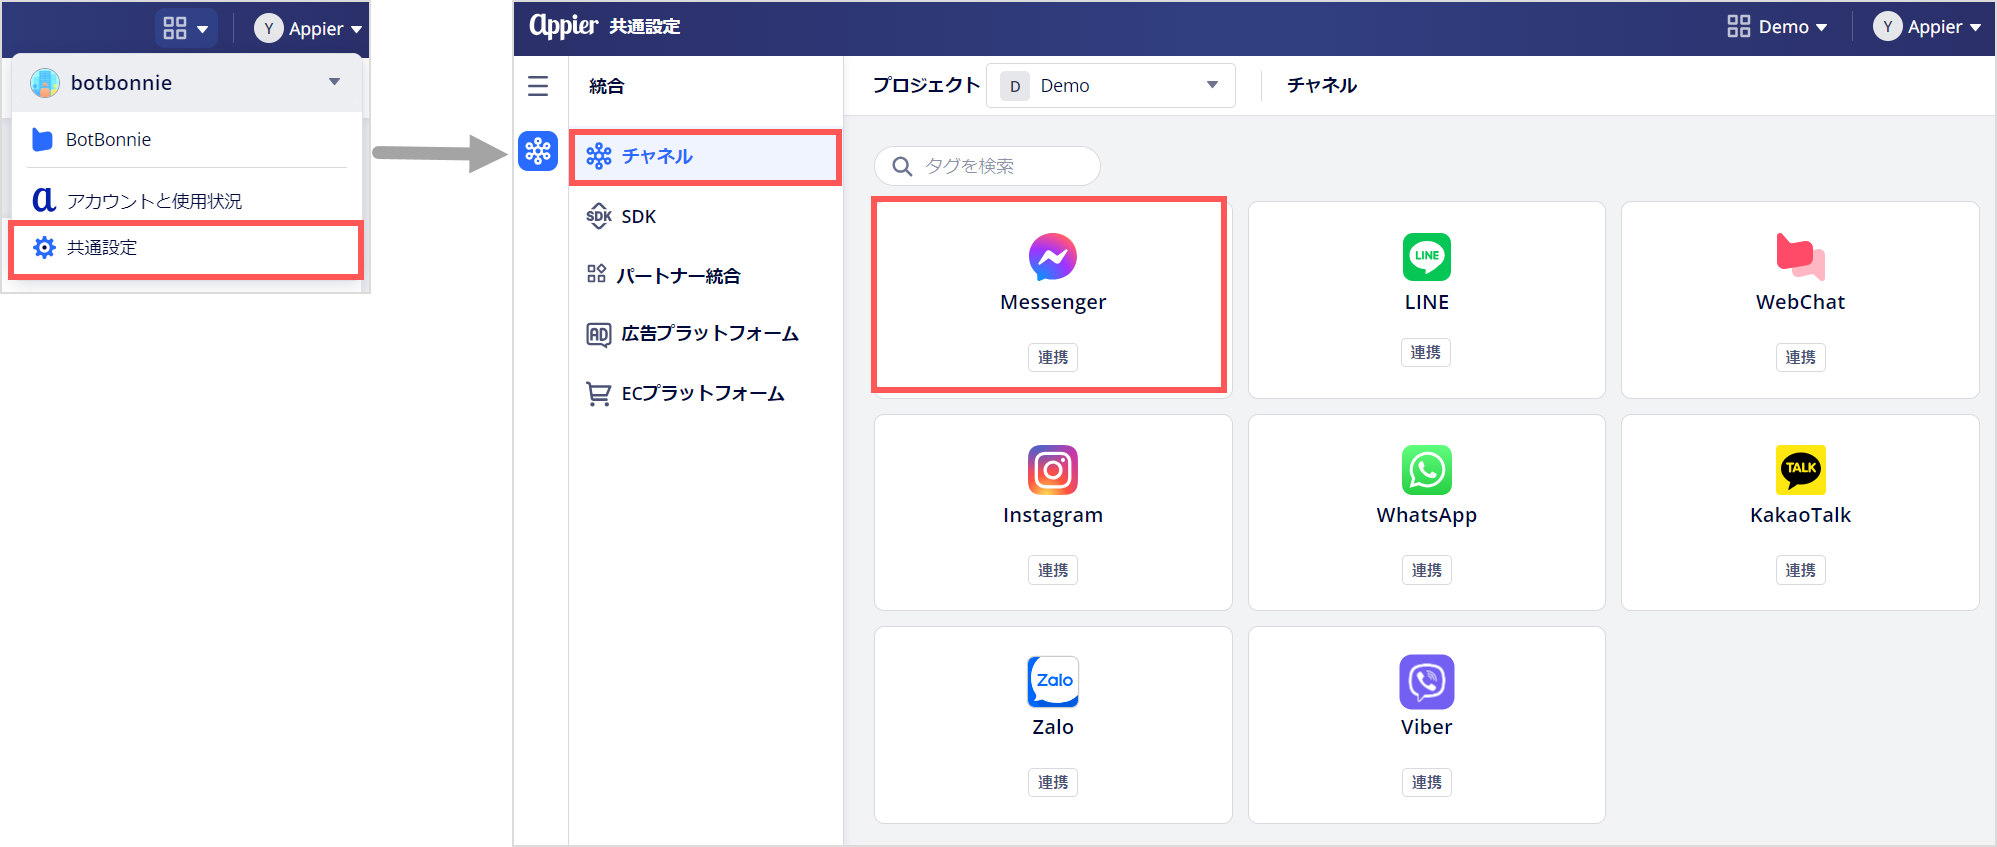Viewport: 1997px width, 847px height.
Task: Expand the Appier user menu in left panel
Action: [x=308, y=28]
